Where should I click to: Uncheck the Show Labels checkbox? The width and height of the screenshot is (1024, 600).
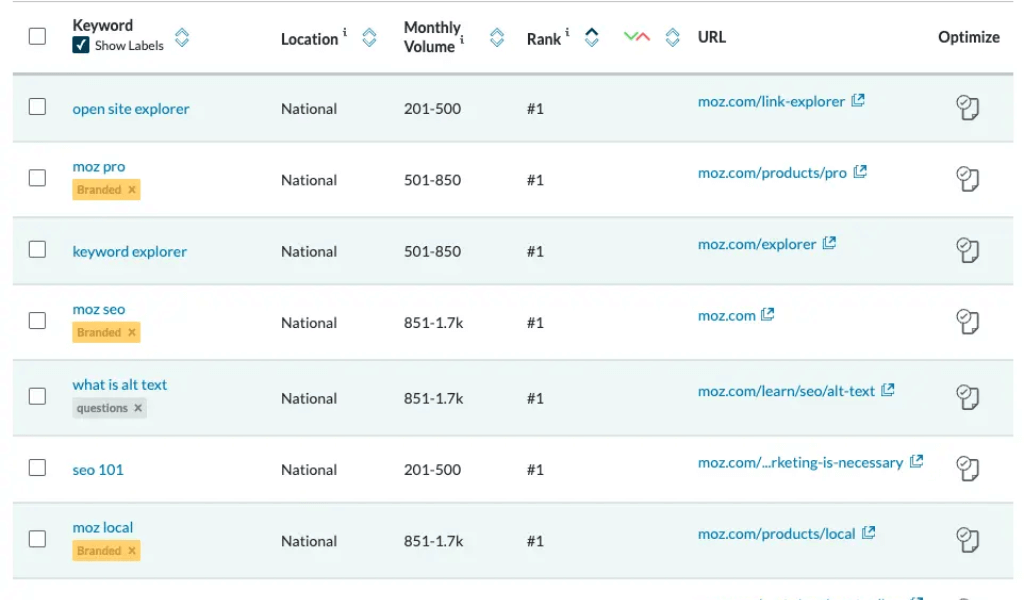coord(81,45)
